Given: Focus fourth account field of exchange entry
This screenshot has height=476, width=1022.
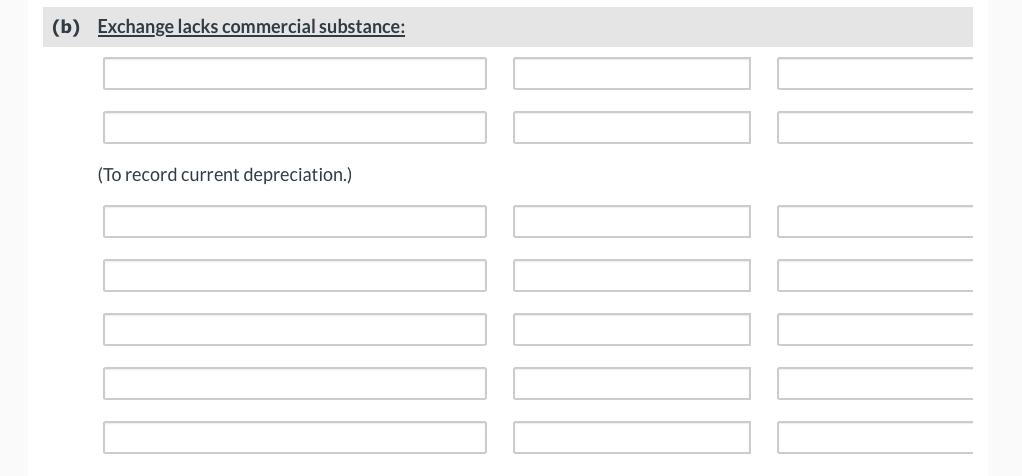Looking at the screenshot, I should click(294, 383).
